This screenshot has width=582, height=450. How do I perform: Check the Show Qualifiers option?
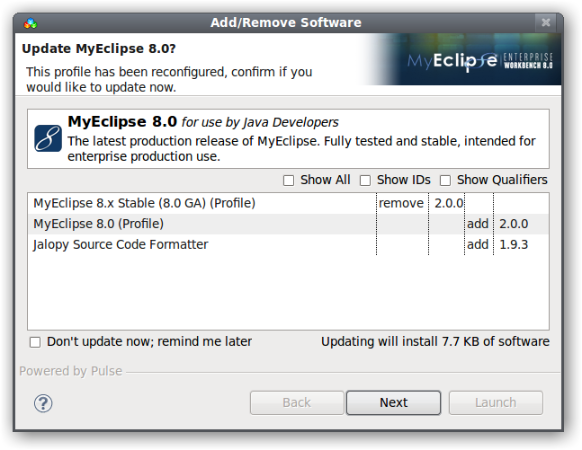445,180
